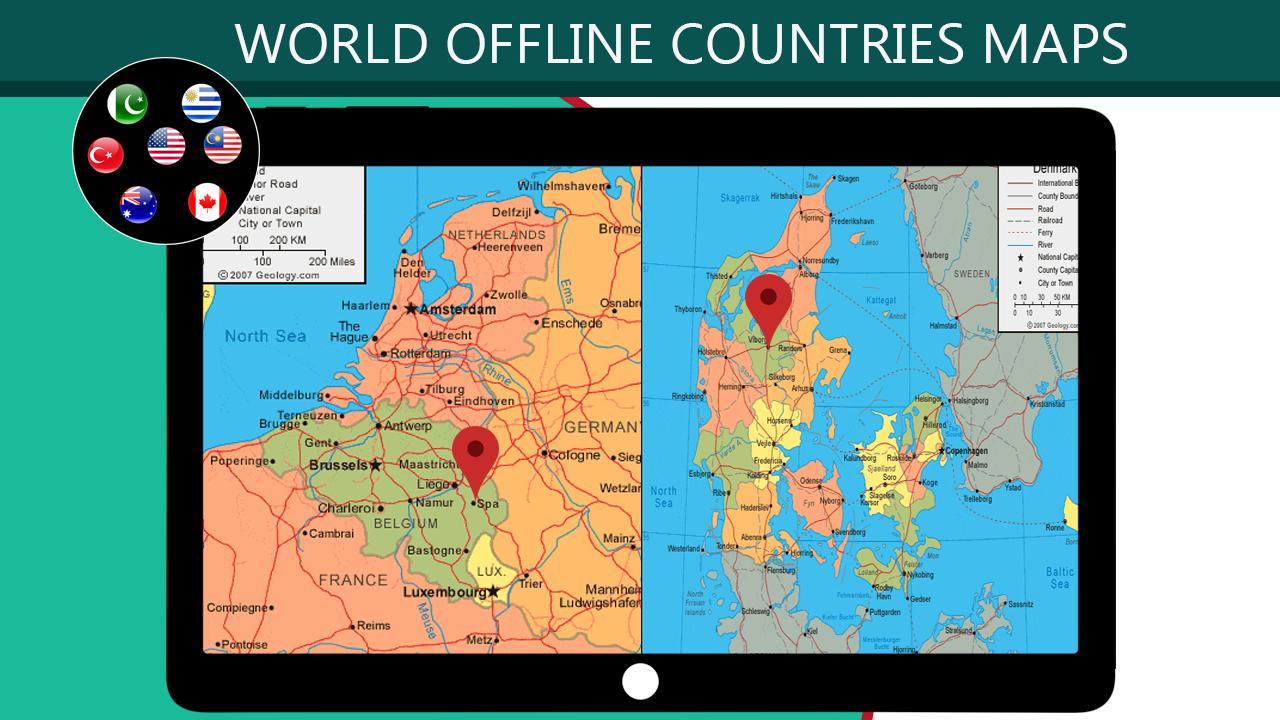
Task: Select the Odense label on Denmark map
Action: (810, 481)
